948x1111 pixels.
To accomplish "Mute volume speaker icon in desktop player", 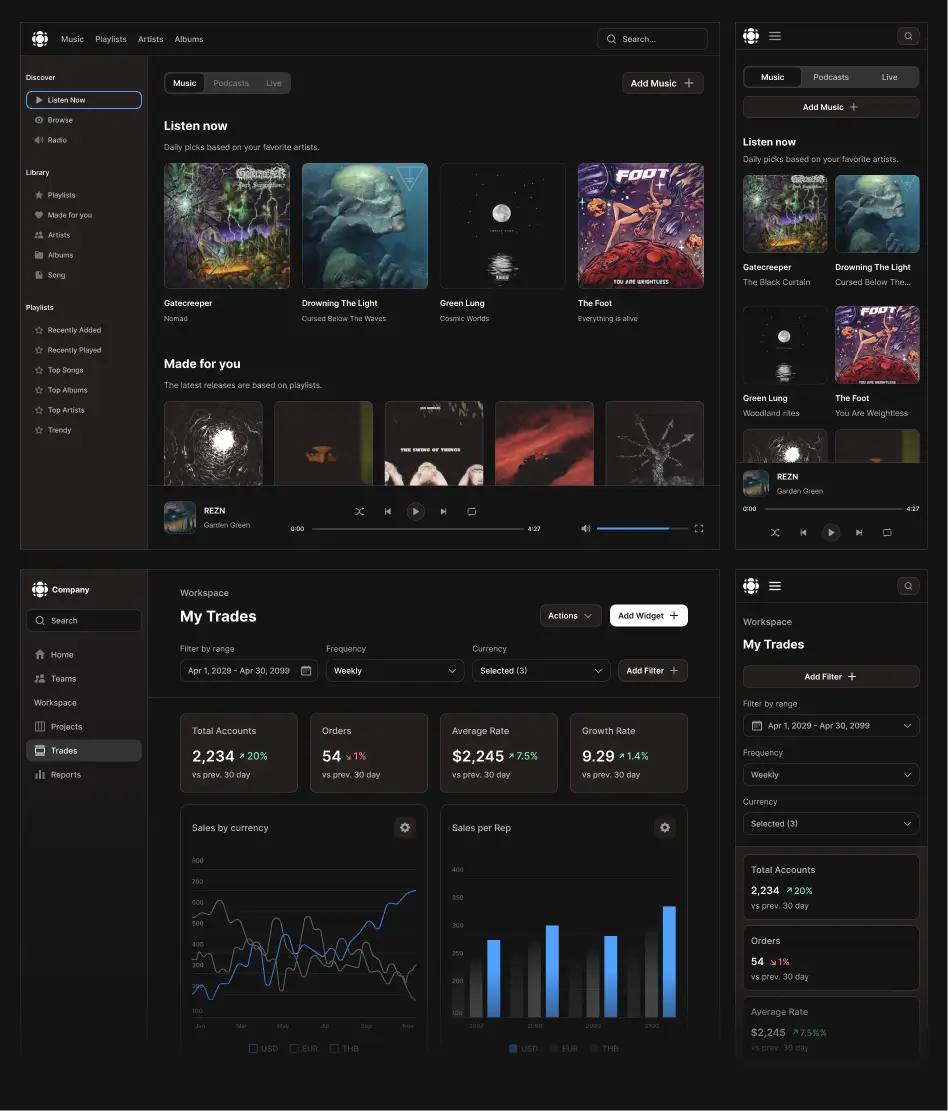I will [x=585, y=529].
